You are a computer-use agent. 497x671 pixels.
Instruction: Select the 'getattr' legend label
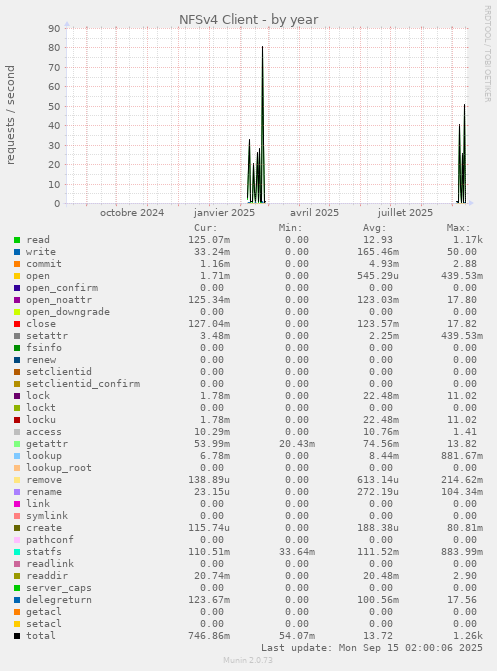pos(47,444)
